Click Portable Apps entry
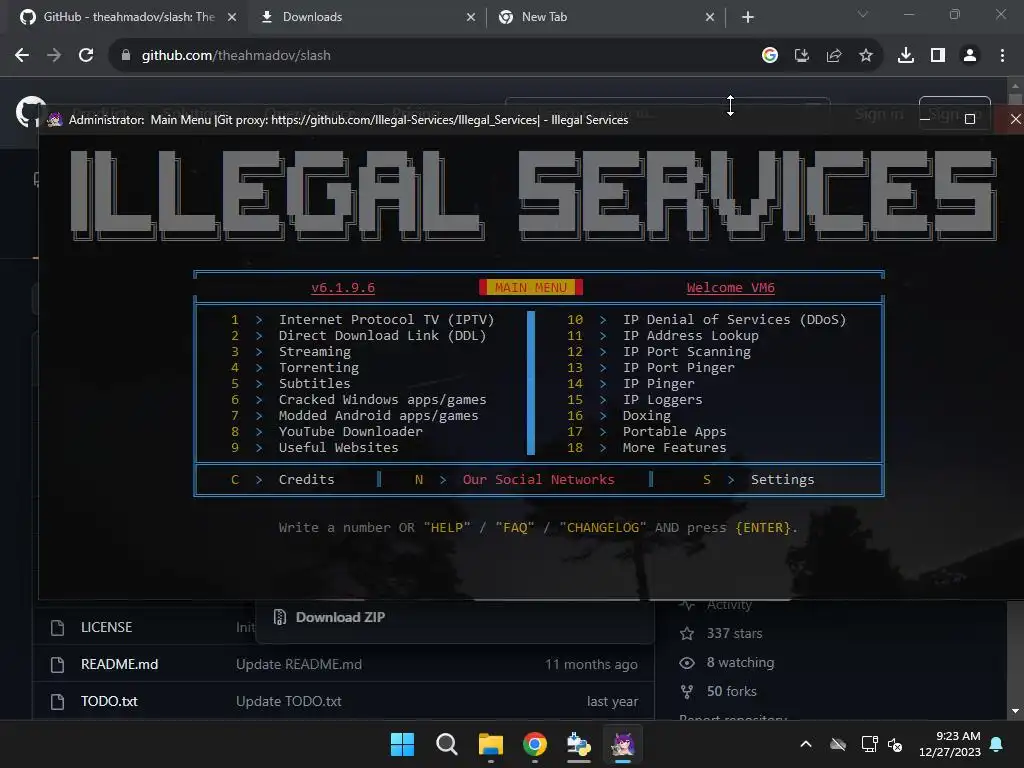Viewport: 1024px width, 768px height. [675, 431]
